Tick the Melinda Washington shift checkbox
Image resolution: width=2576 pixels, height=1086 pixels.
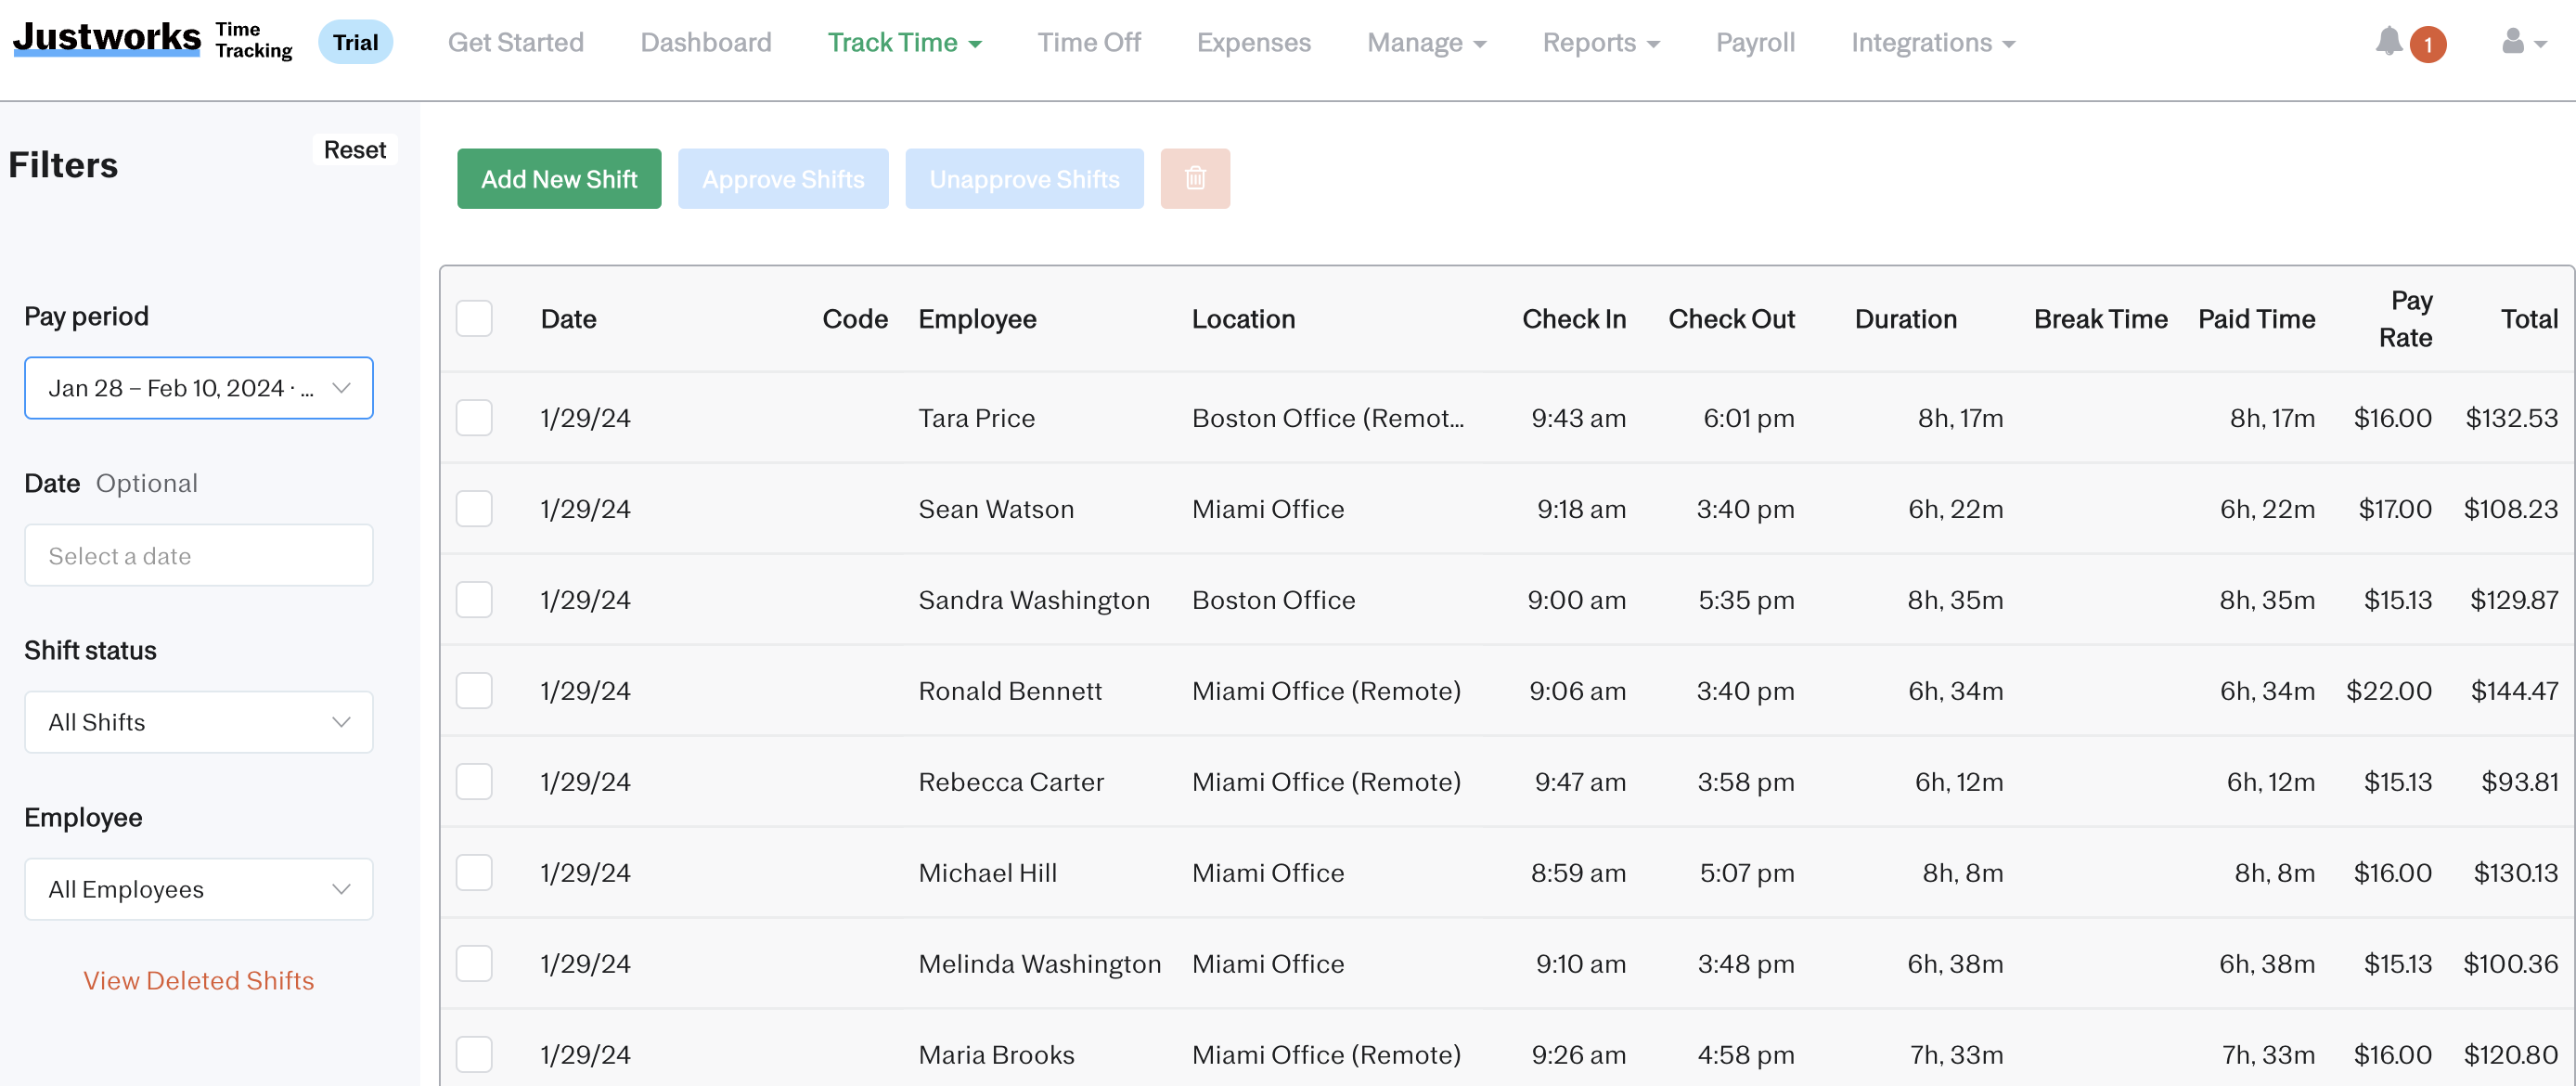point(474,964)
